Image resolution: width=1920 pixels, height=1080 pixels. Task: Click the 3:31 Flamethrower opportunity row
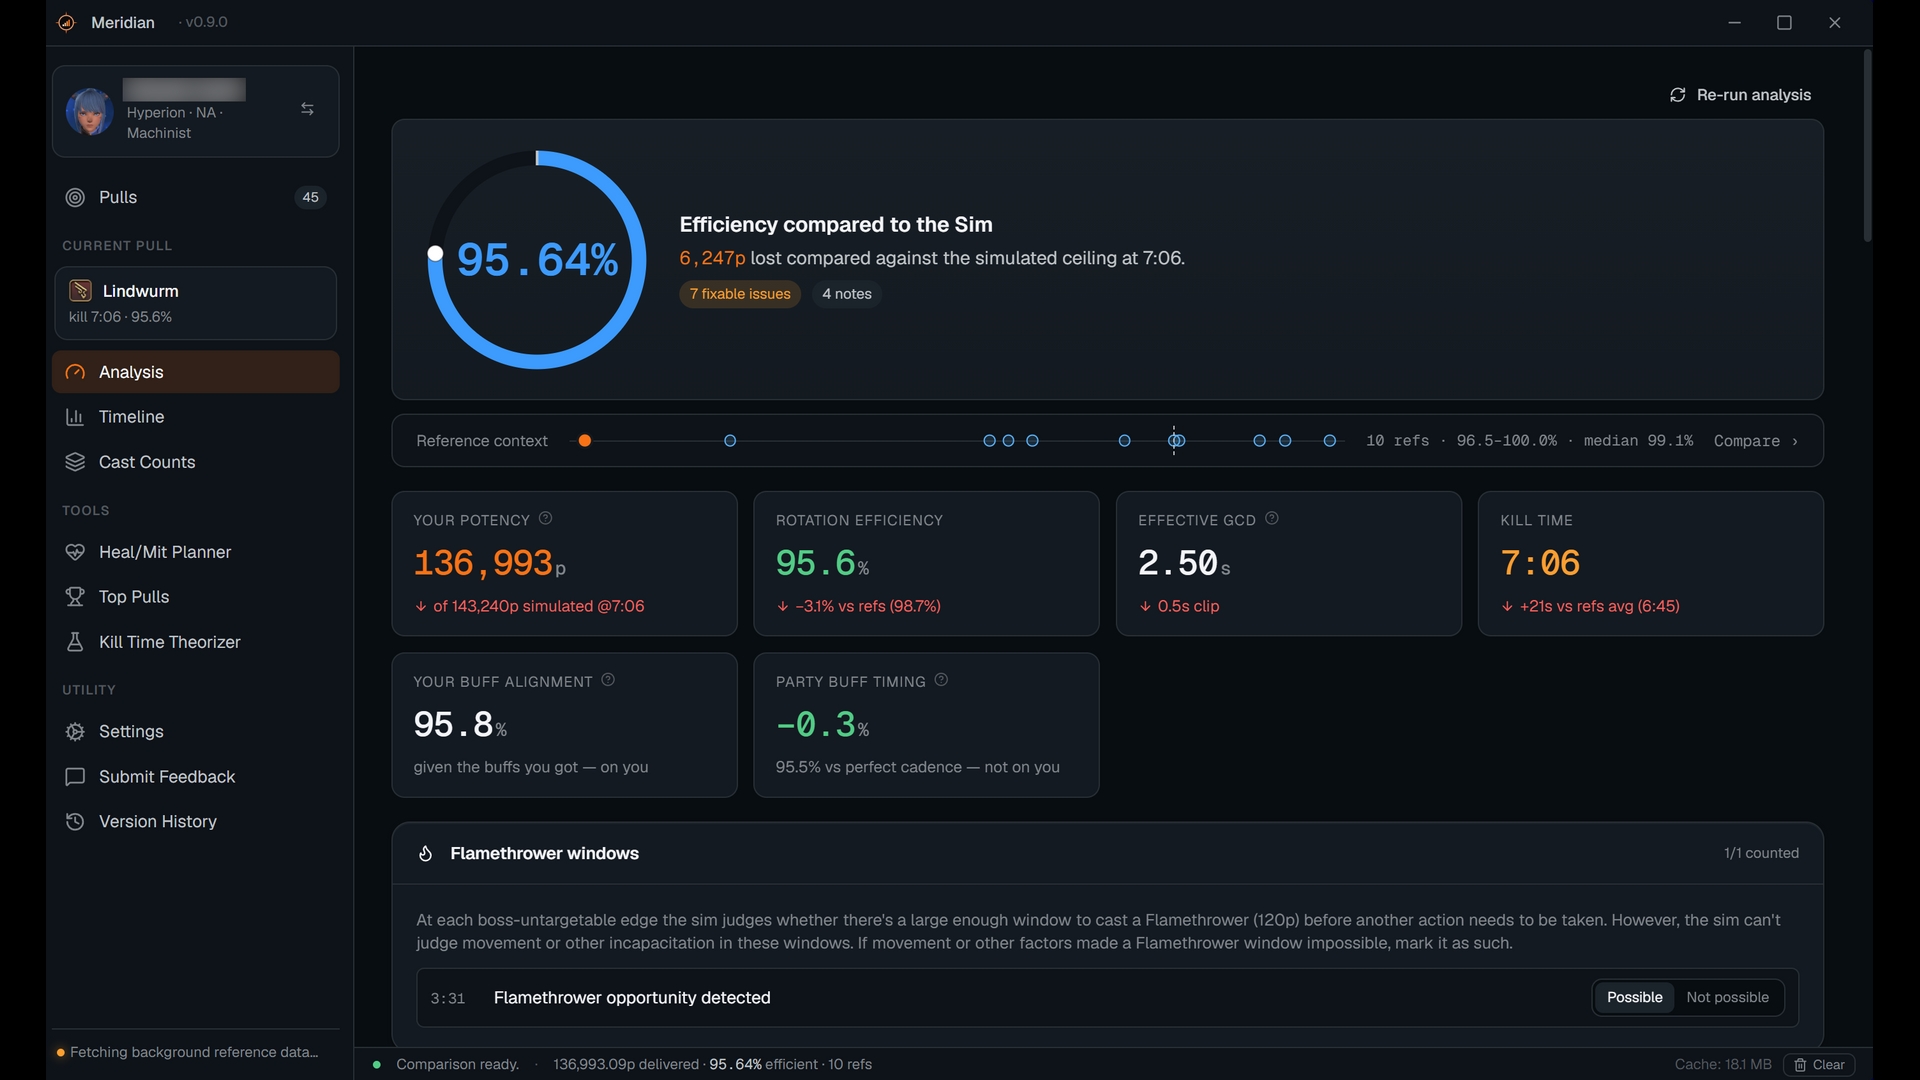click(x=1107, y=998)
